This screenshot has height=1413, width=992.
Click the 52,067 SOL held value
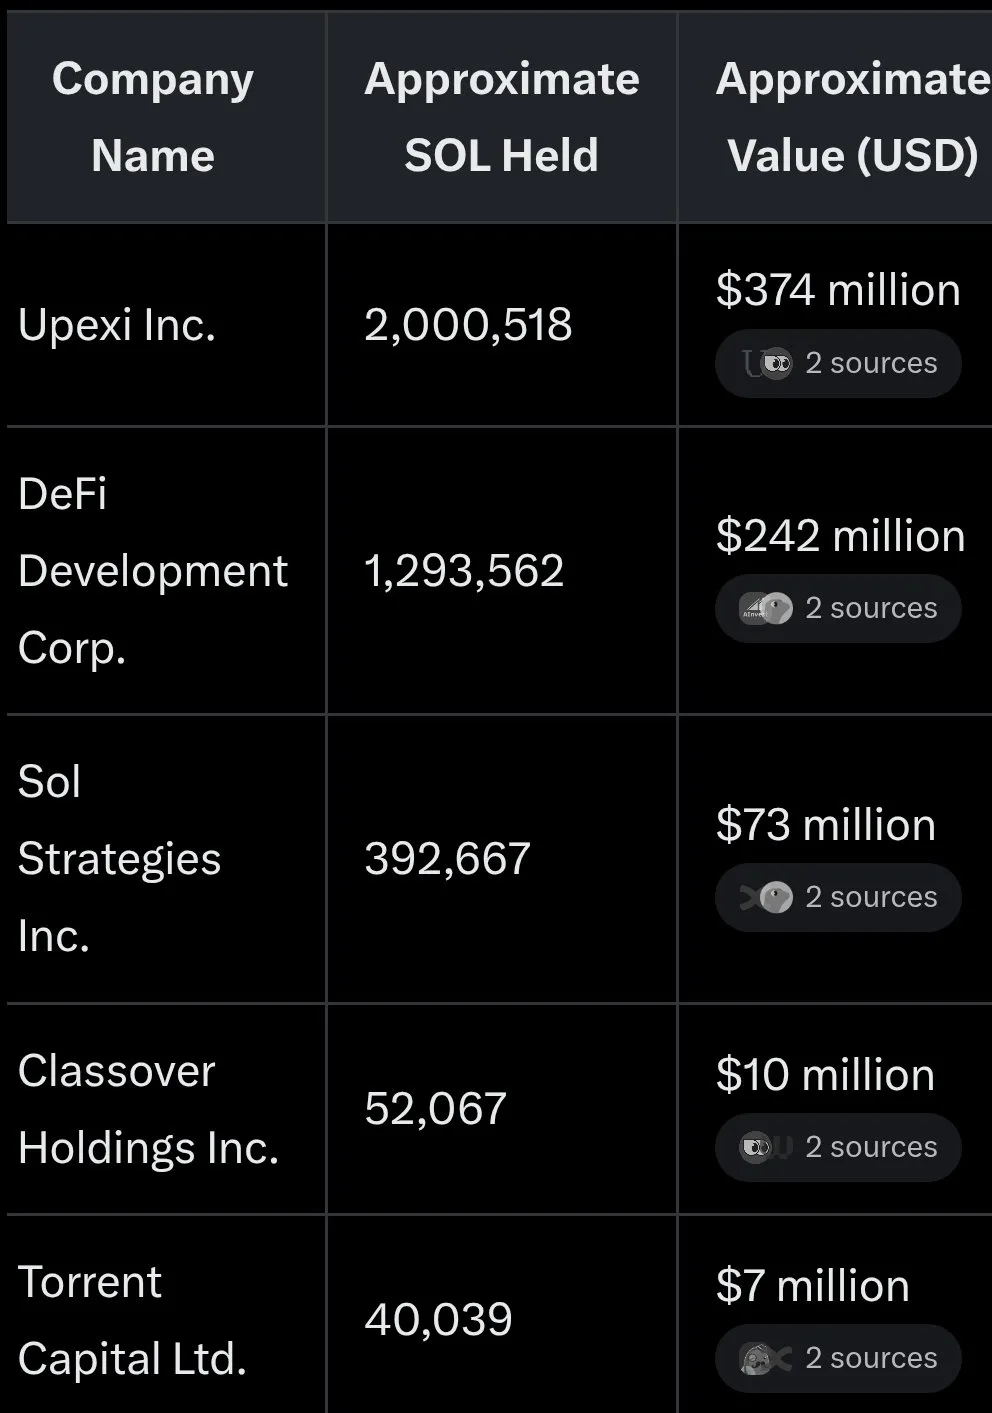click(x=436, y=1109)
